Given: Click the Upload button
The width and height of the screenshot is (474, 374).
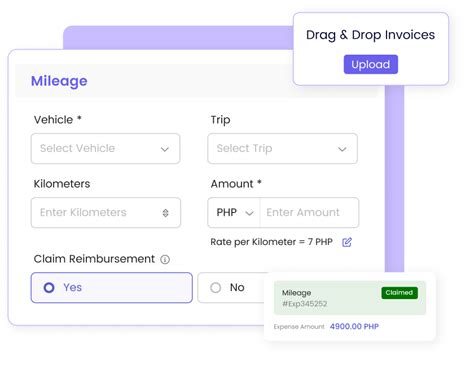Looking at the screenshot, I should [371, 64].
